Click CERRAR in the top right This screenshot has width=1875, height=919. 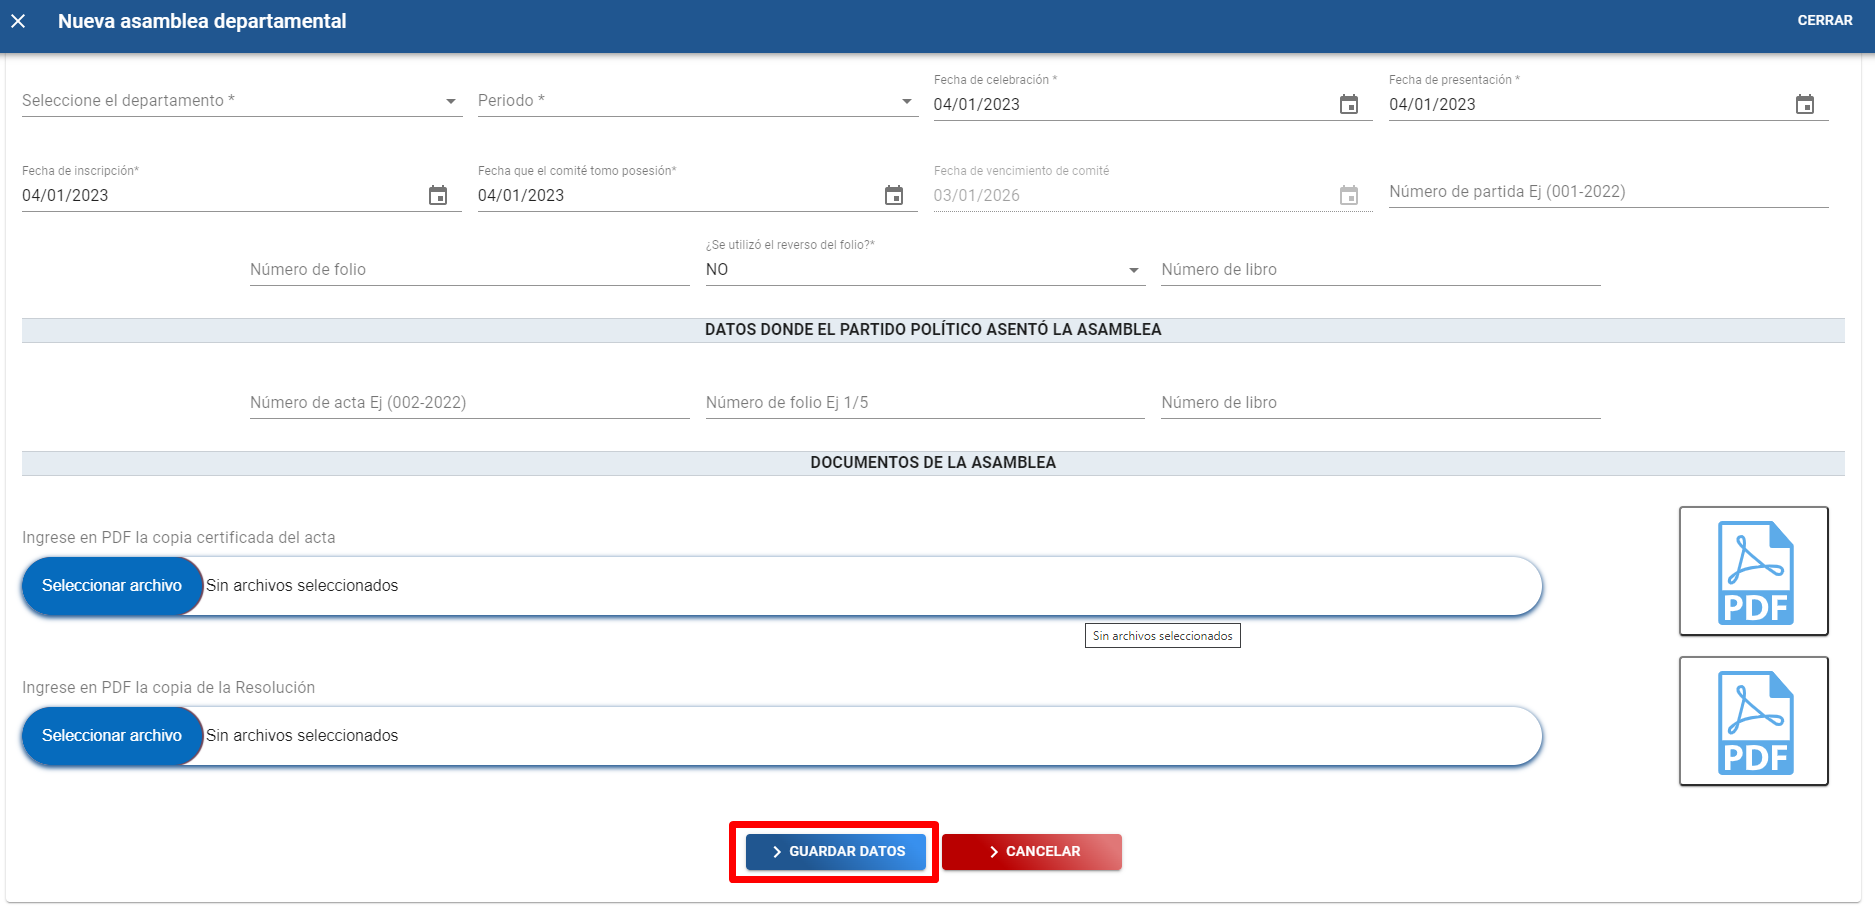click(1824, 21)
